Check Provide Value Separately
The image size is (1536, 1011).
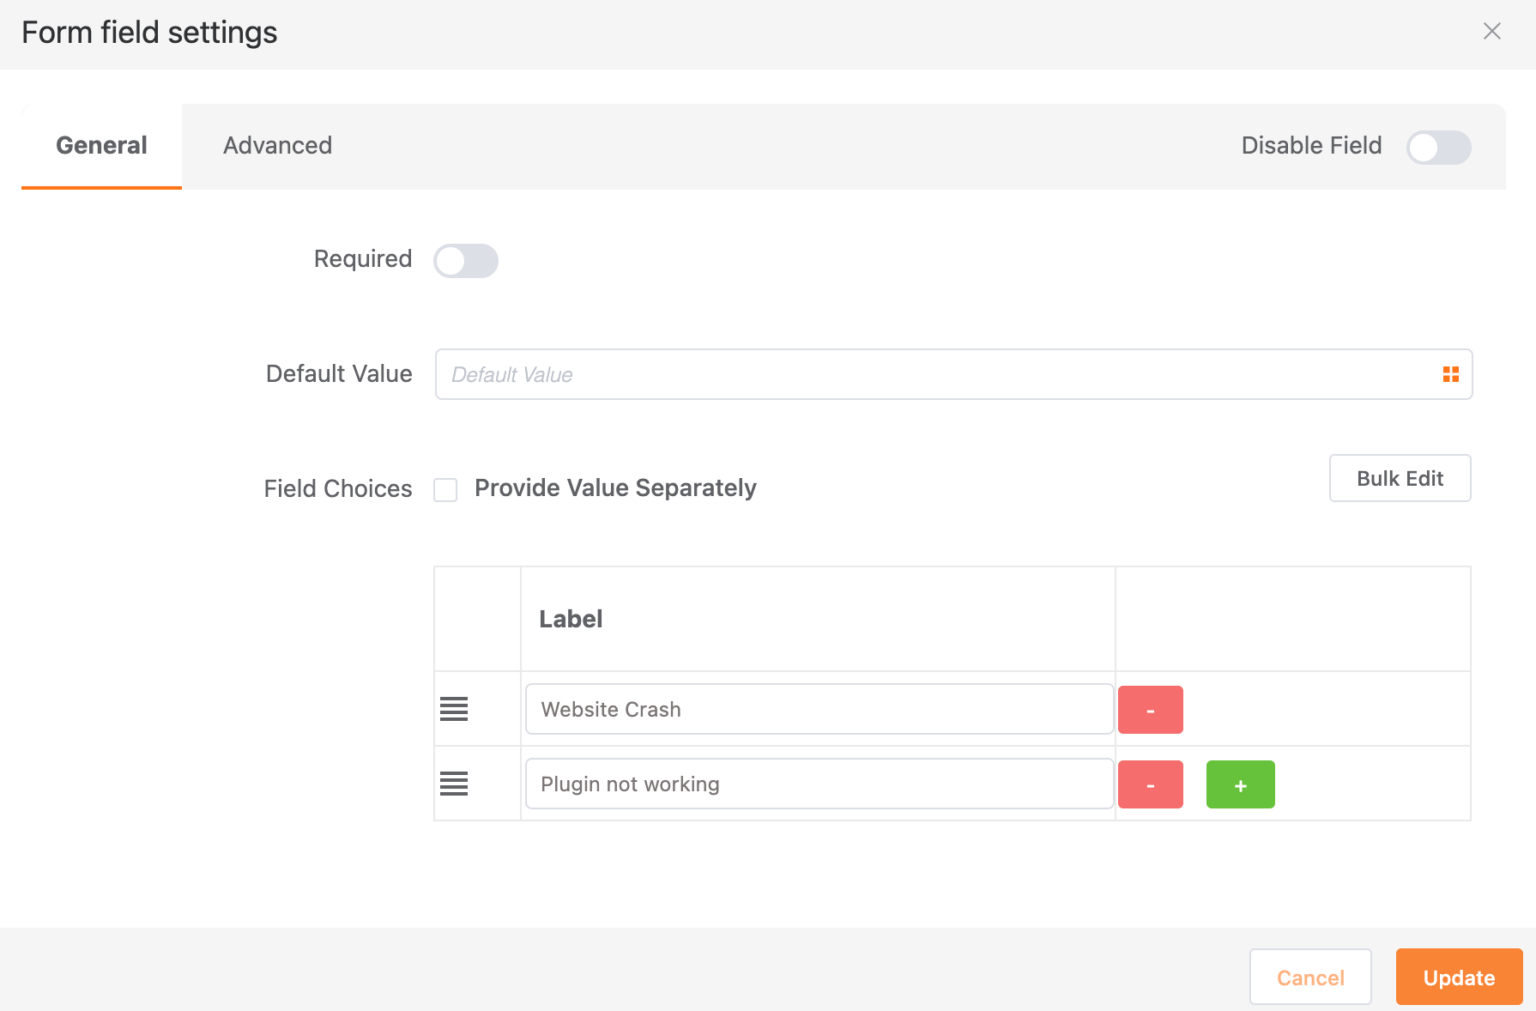coord(445,489)
